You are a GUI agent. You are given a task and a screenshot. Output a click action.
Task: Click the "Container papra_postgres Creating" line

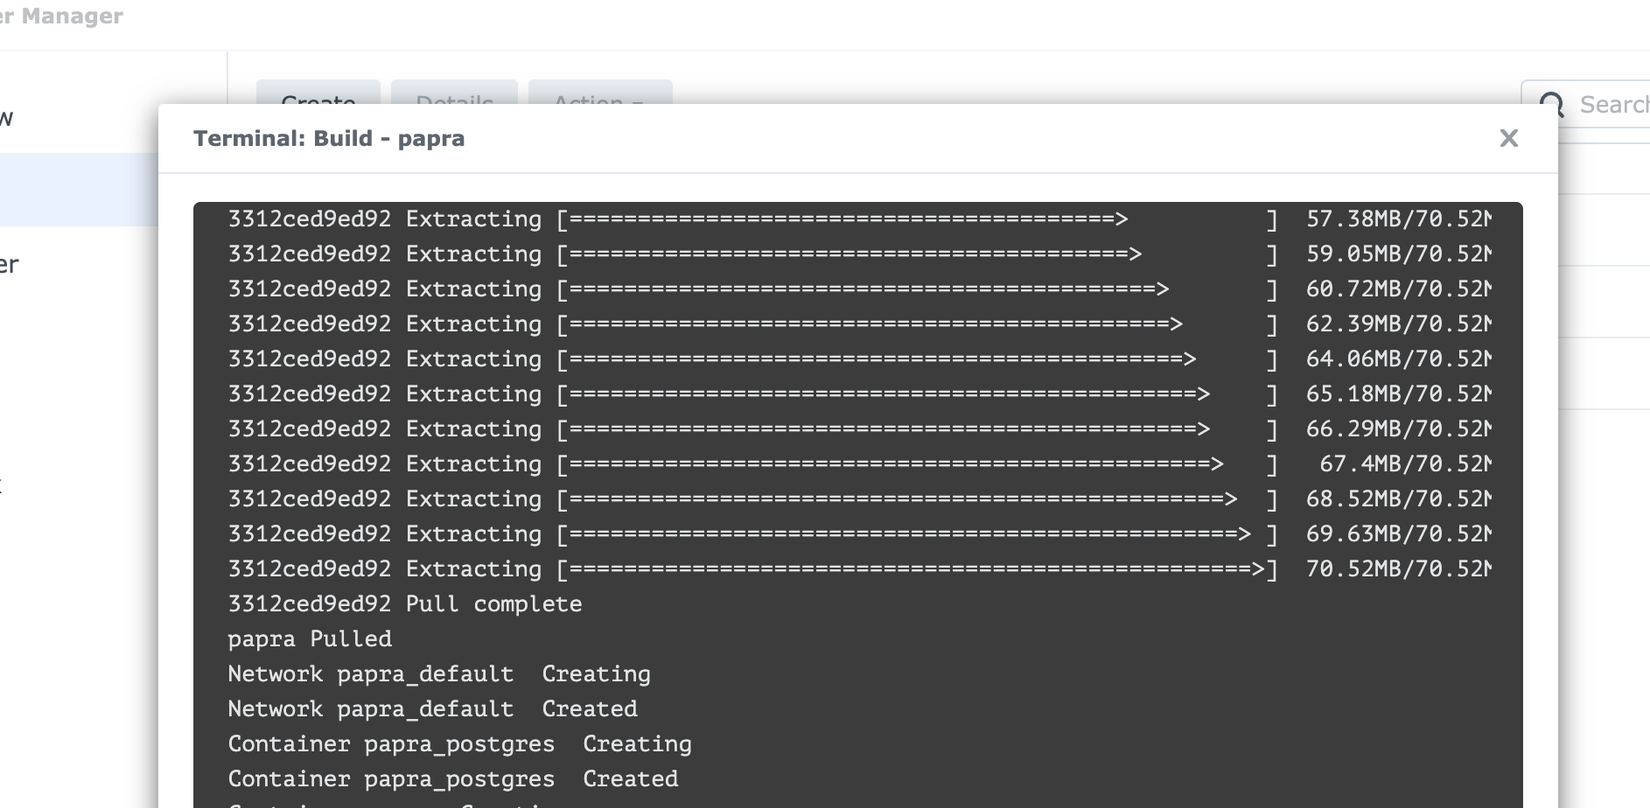(459, 744)
